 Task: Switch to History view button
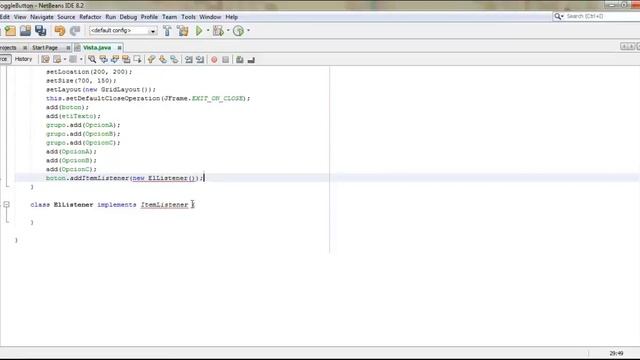[x=23, y=59]
